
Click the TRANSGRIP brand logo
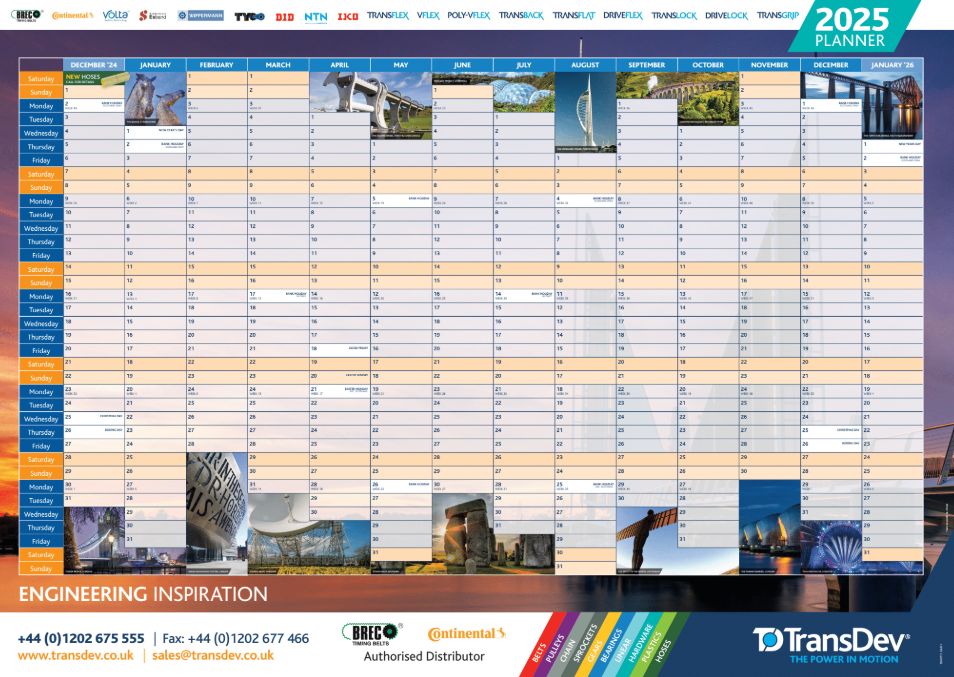tap(778, 15)
